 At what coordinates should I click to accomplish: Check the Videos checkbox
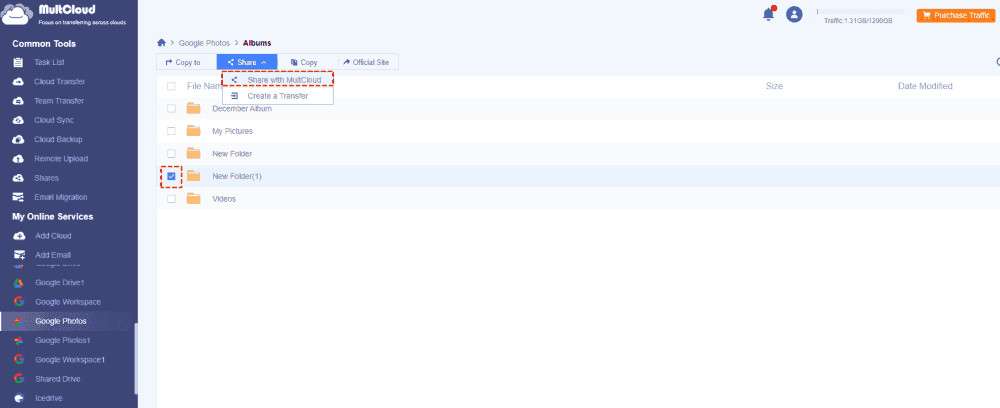171,199
